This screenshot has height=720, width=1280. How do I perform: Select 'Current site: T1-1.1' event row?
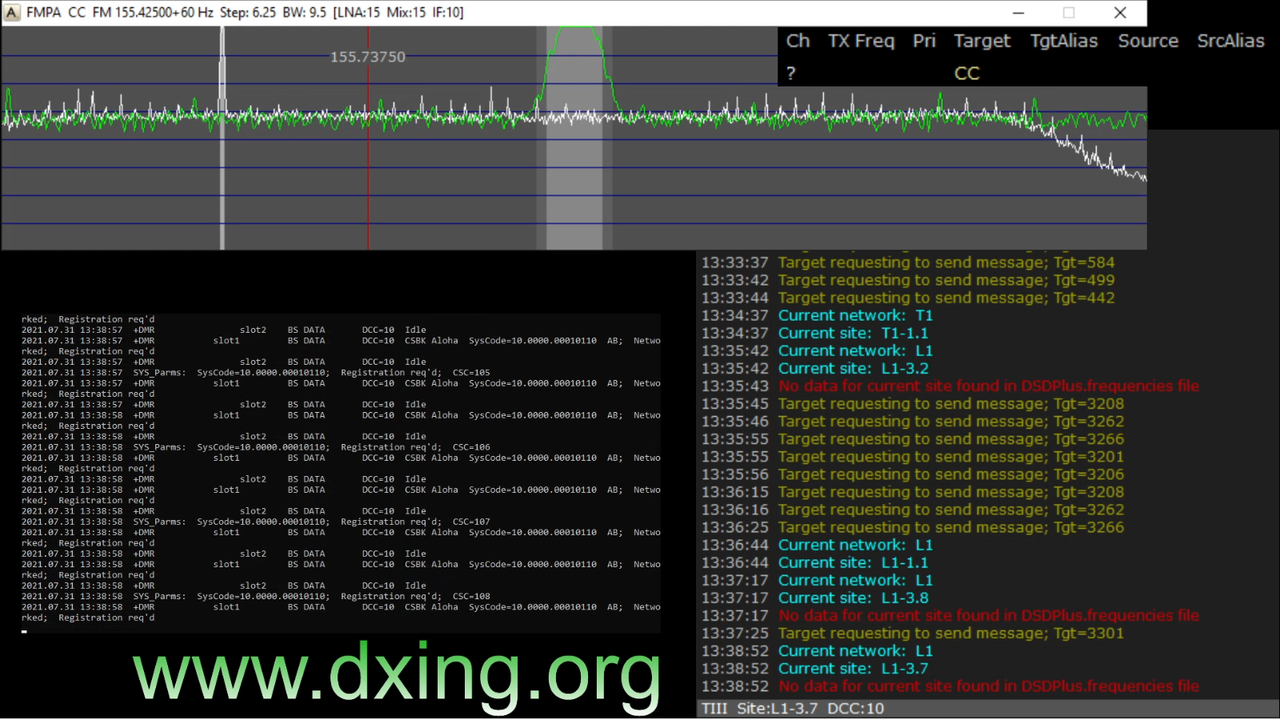[815, 333]
